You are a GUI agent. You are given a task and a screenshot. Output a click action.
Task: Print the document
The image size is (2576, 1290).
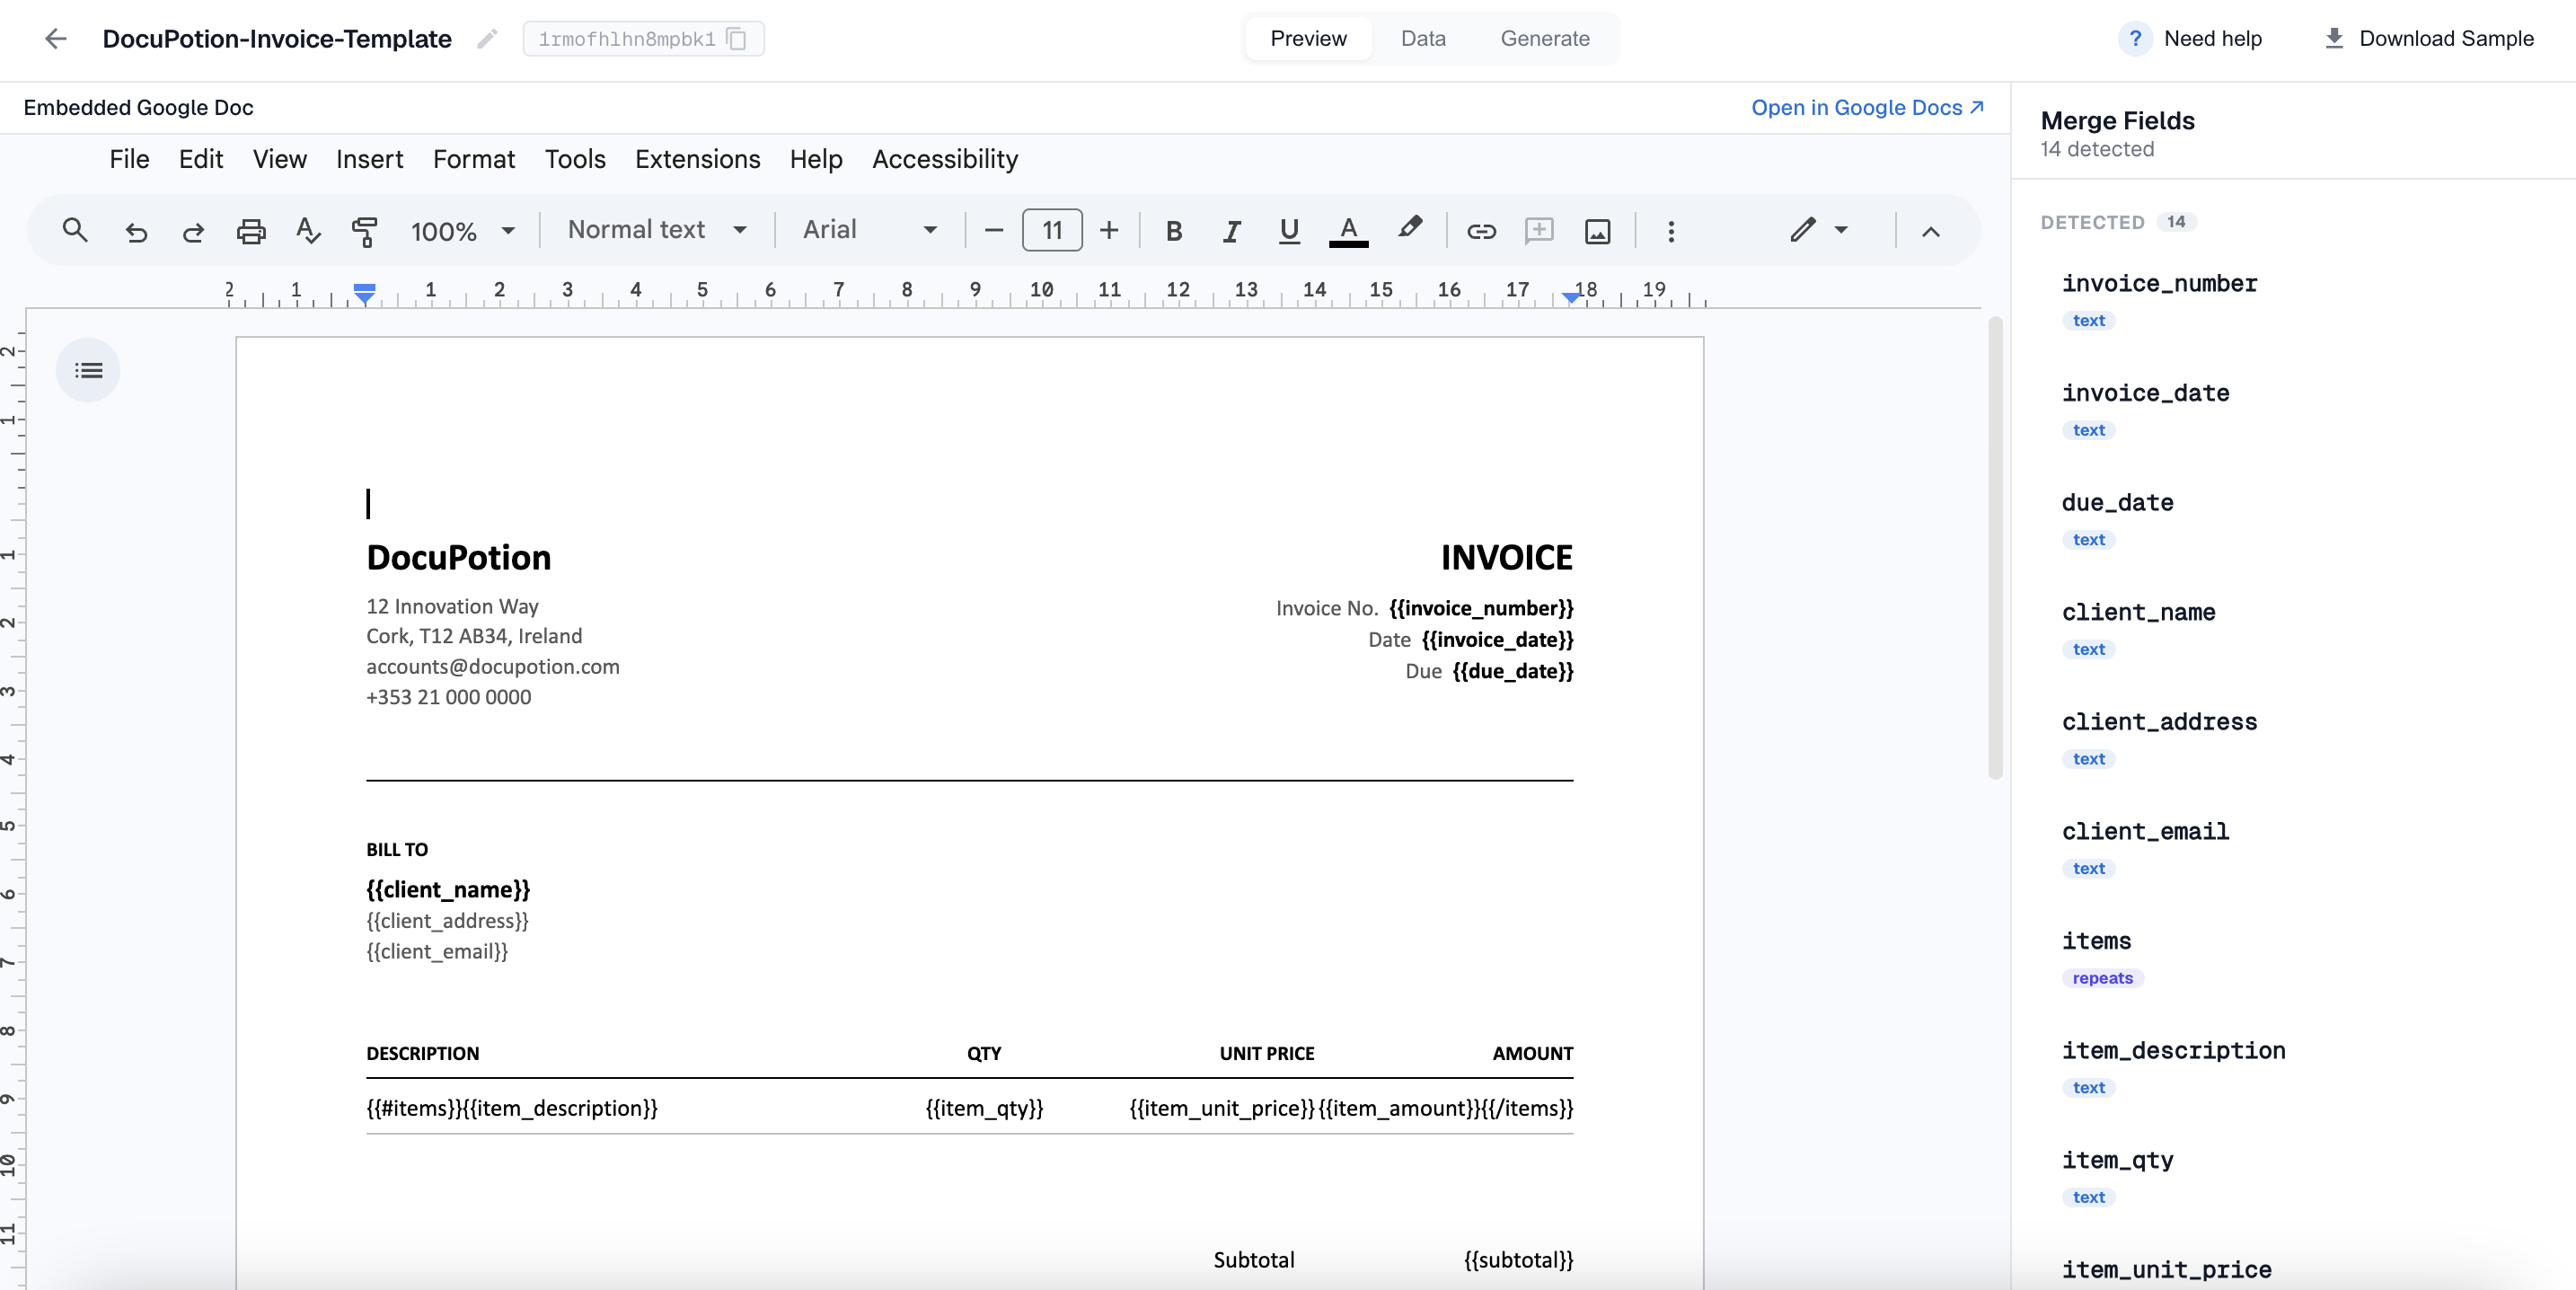(x=251, y=231)
